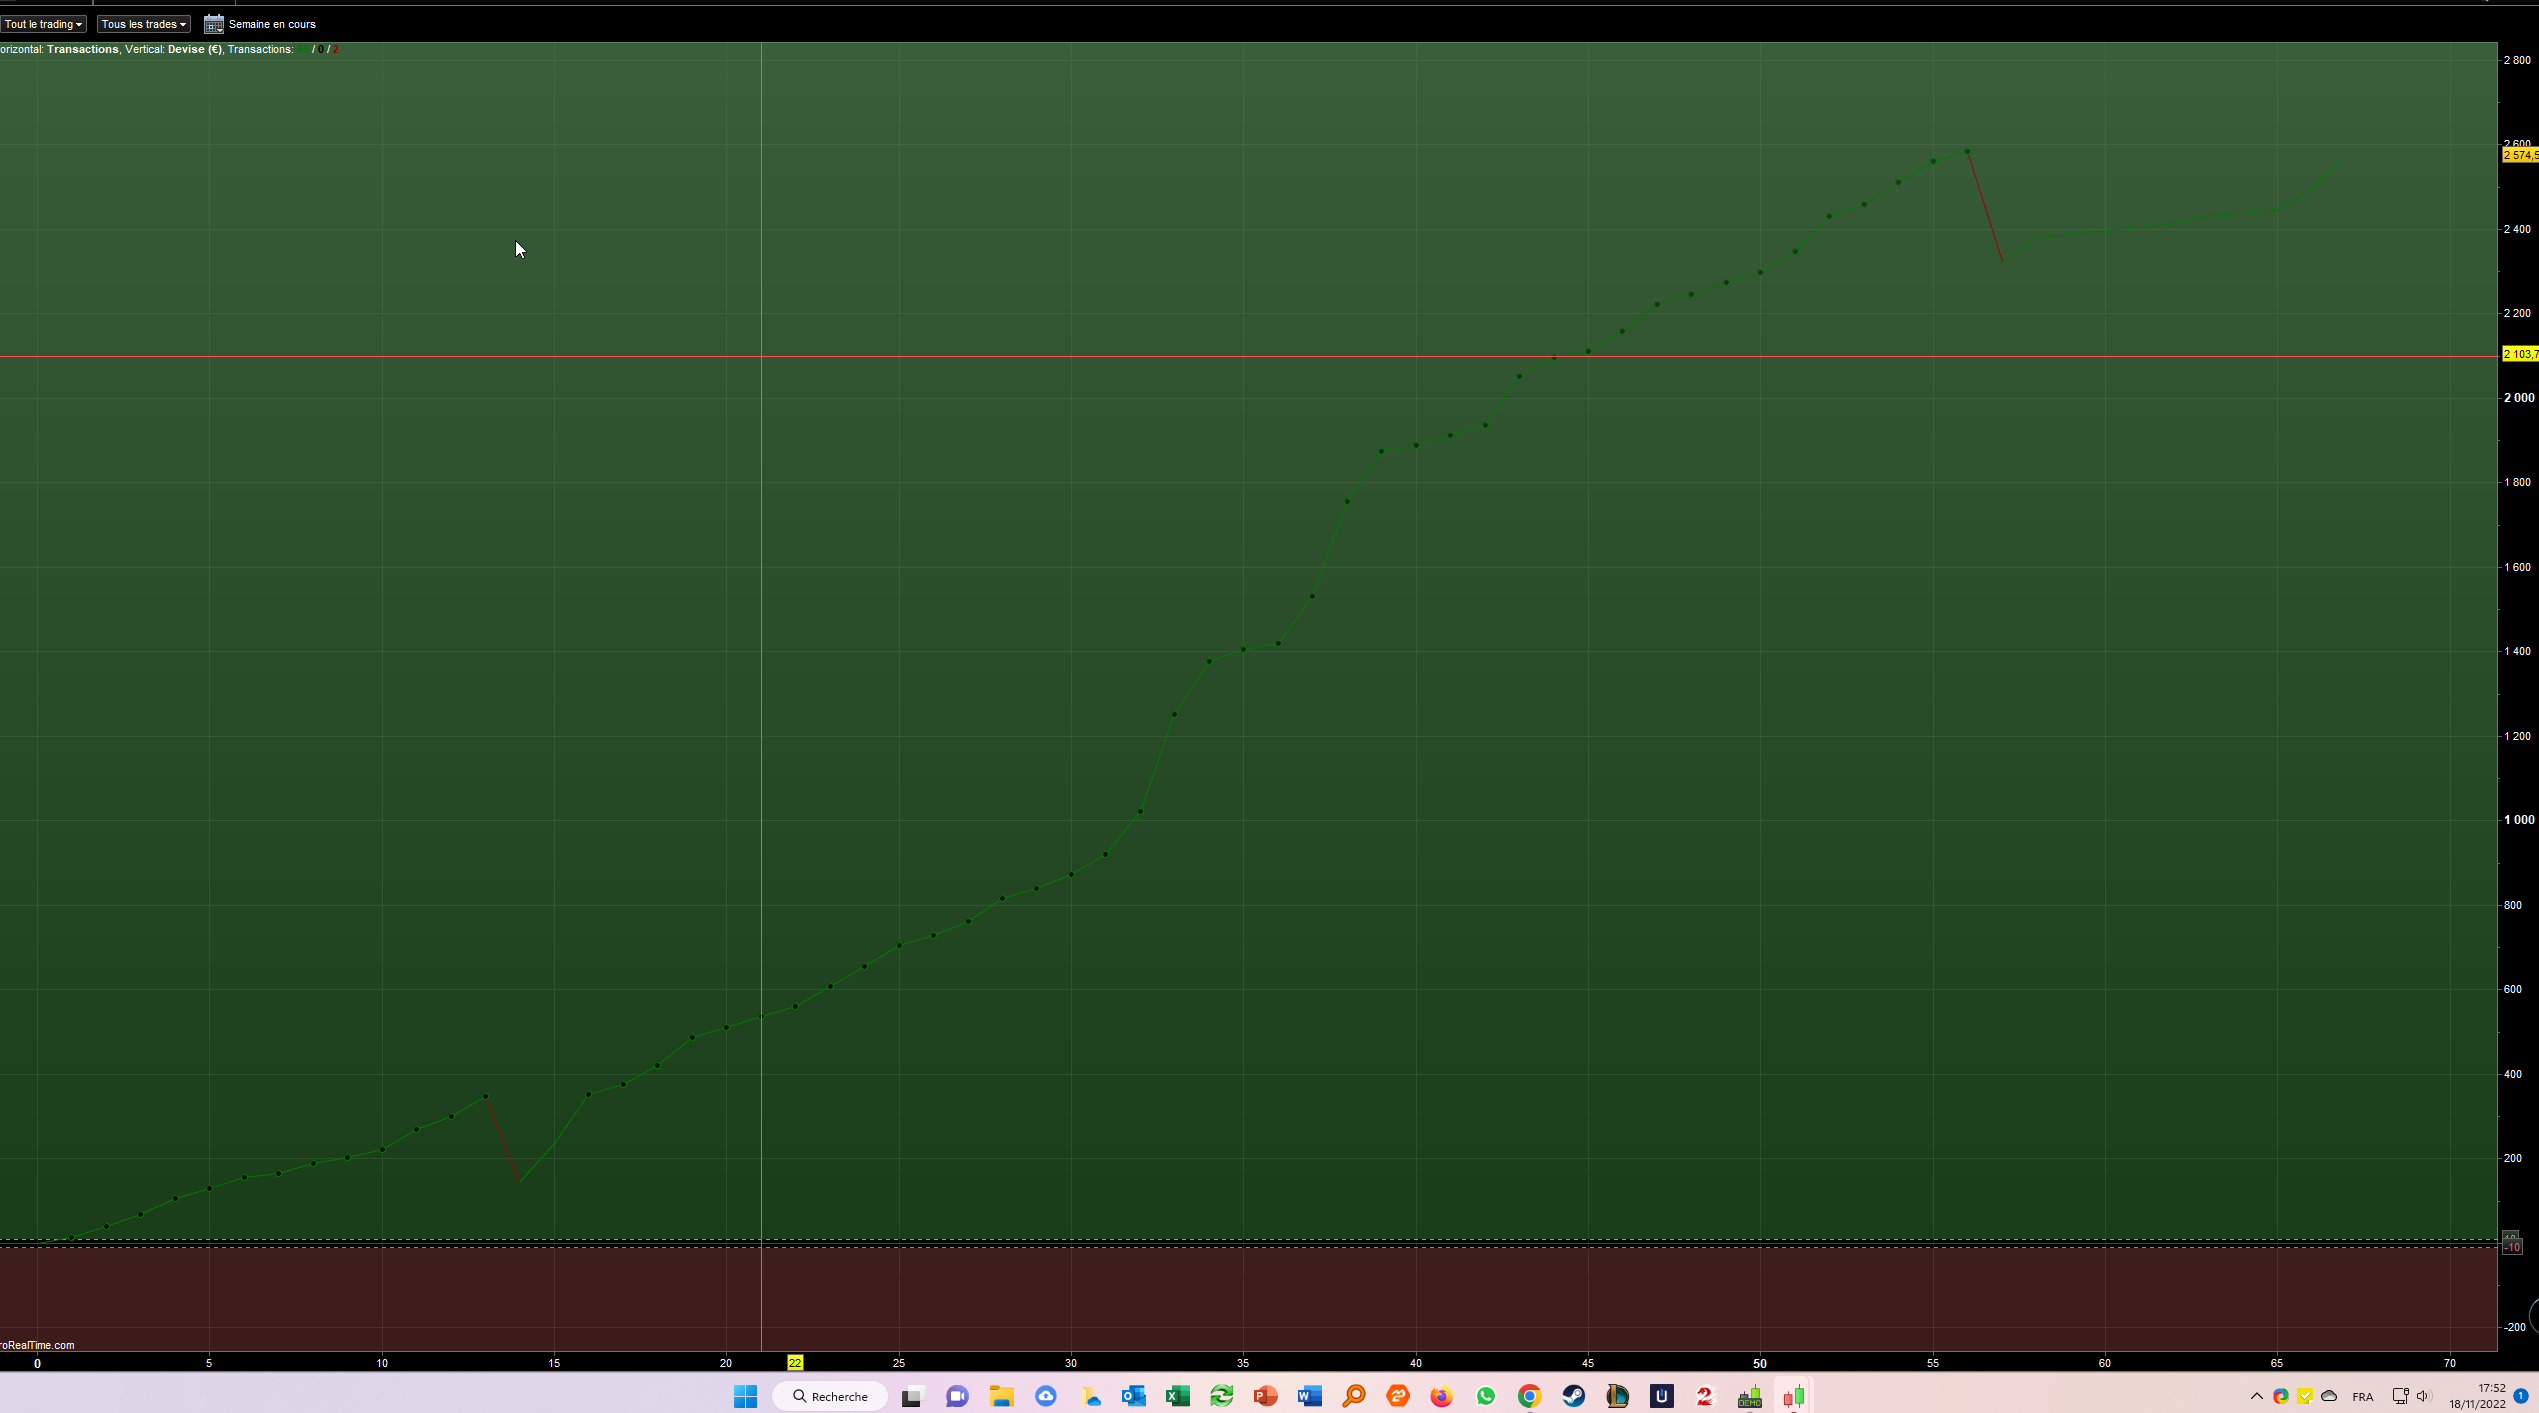
Task: Click the 'Semaine en cours' period label
Action: click(272, 24)
